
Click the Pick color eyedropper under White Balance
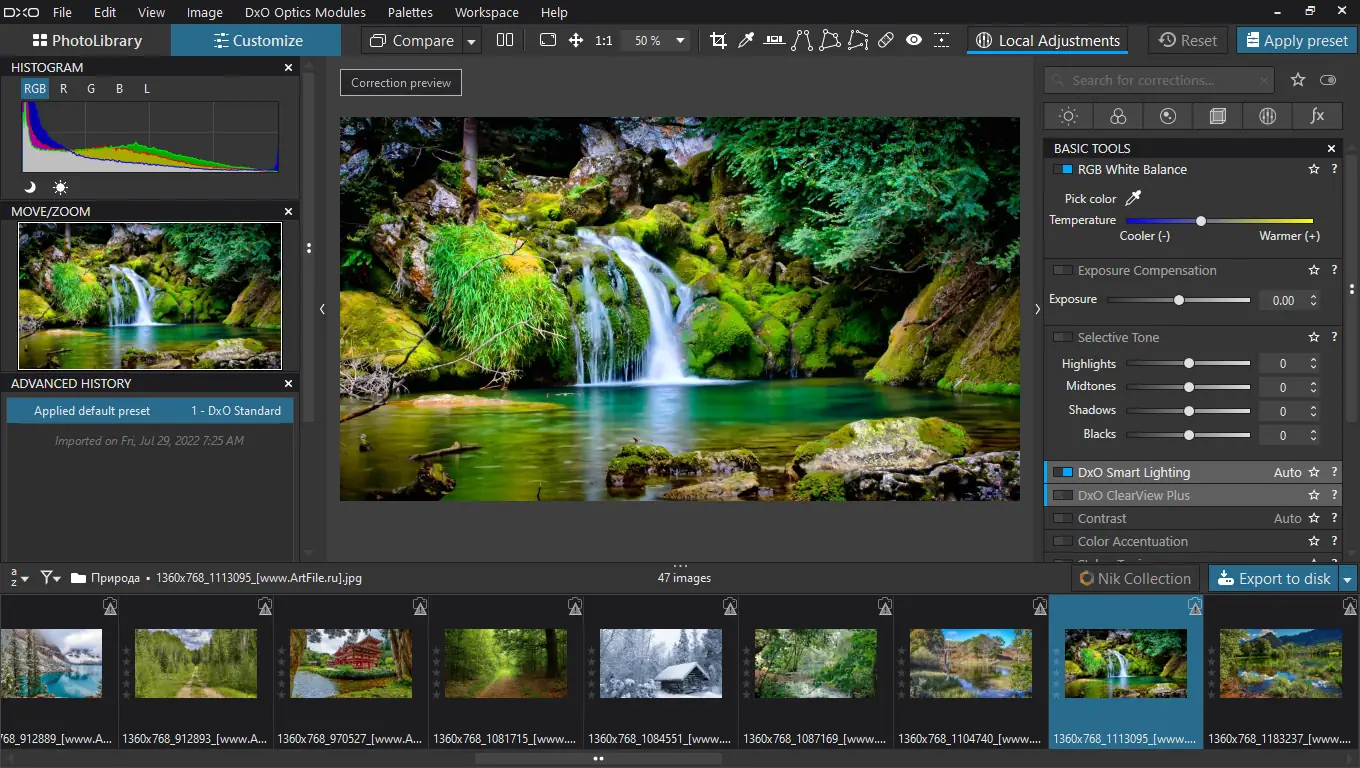[x=1133, y=198]
